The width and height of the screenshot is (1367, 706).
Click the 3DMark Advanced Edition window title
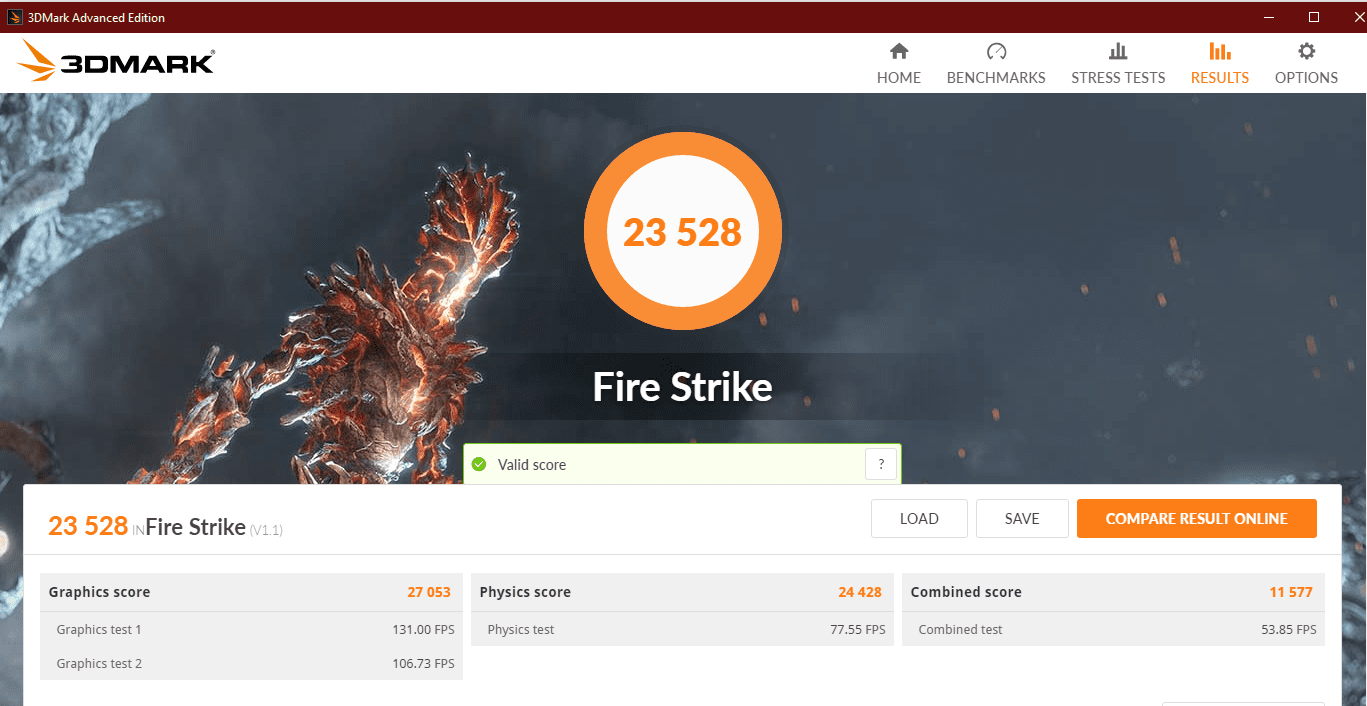pos(96,18)
